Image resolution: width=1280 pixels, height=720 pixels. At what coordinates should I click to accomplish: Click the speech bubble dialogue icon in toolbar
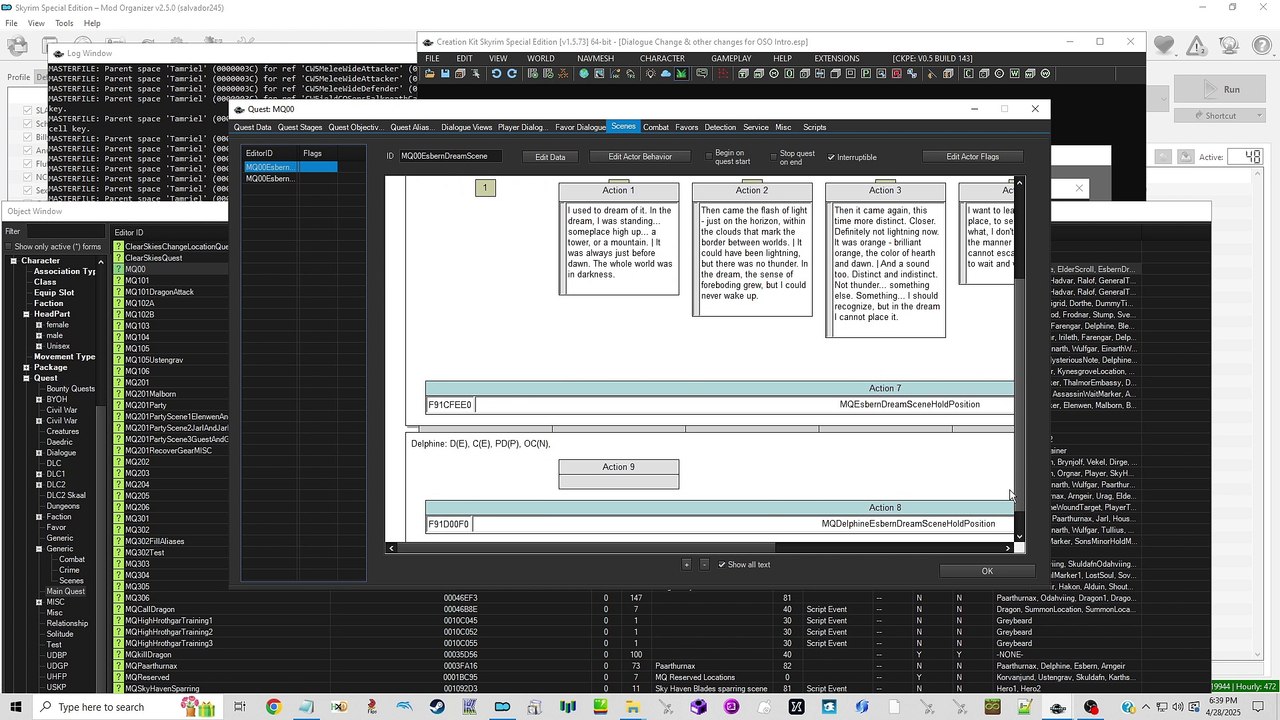(702, 74)
